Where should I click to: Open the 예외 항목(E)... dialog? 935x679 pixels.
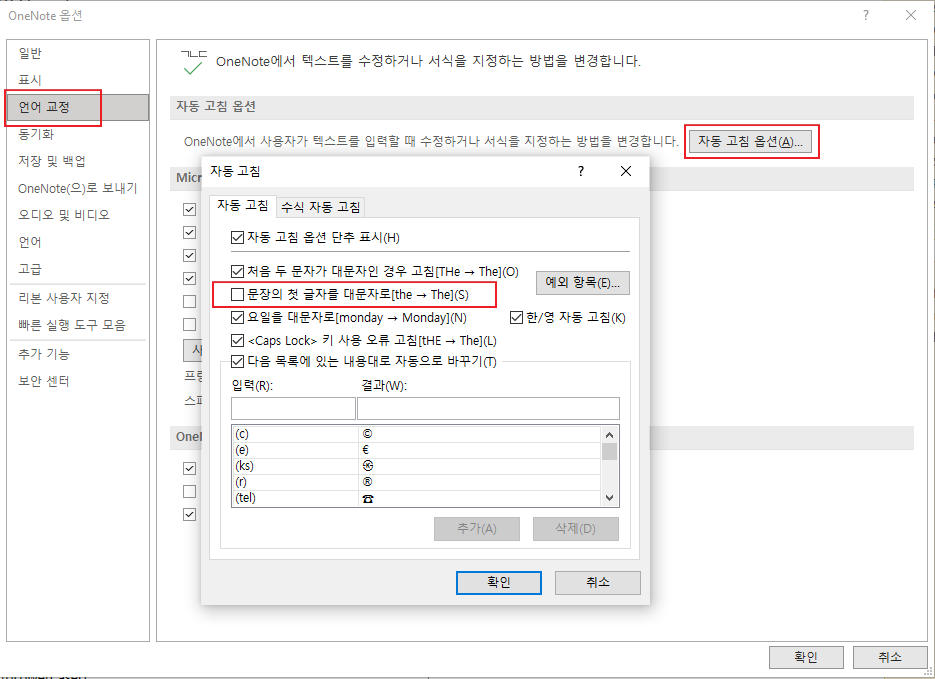pyautogui.click(x=583, y=283)
